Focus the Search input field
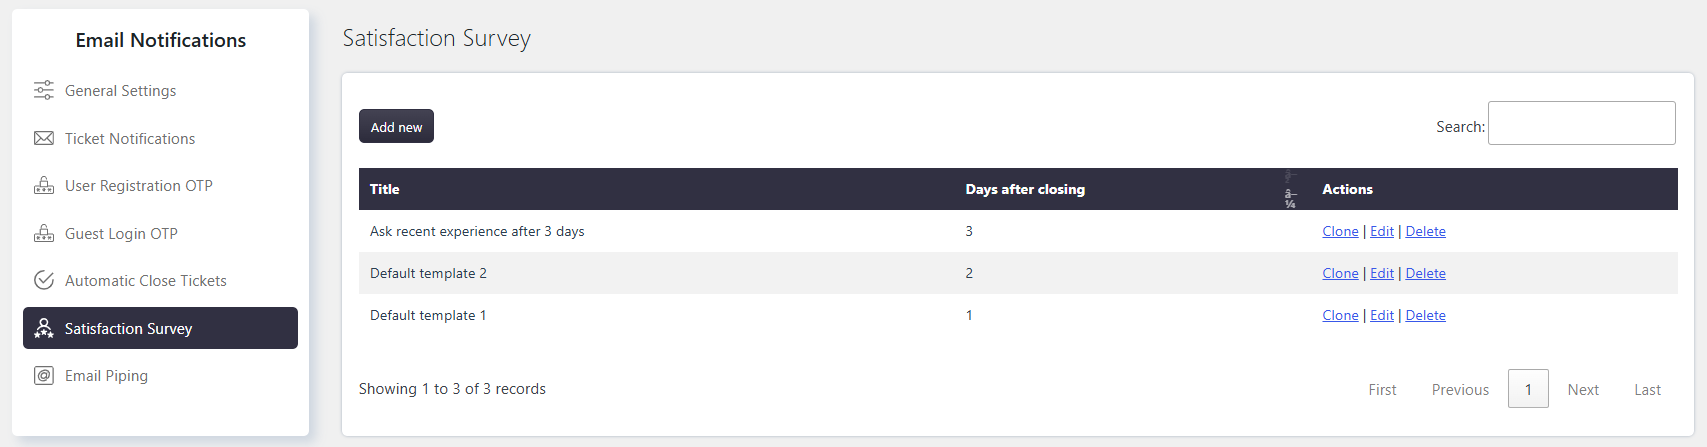1707x447 pixels. coord(1581,123)
